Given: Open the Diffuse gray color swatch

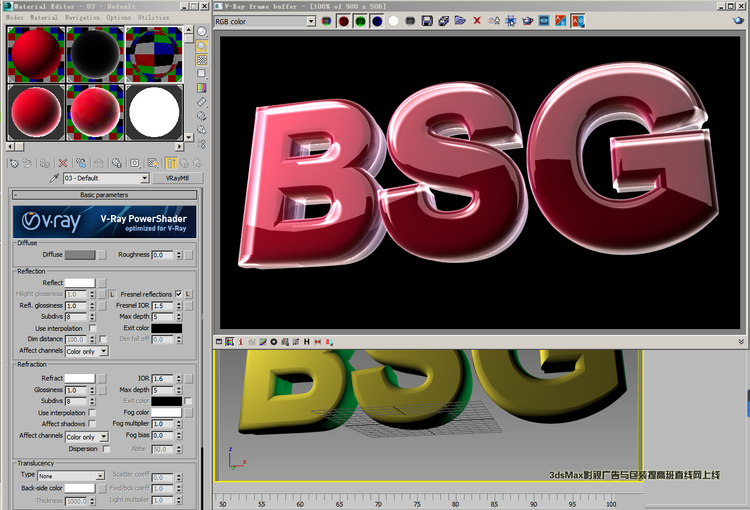Looking at the screenshot, I should tap(80, 255).
